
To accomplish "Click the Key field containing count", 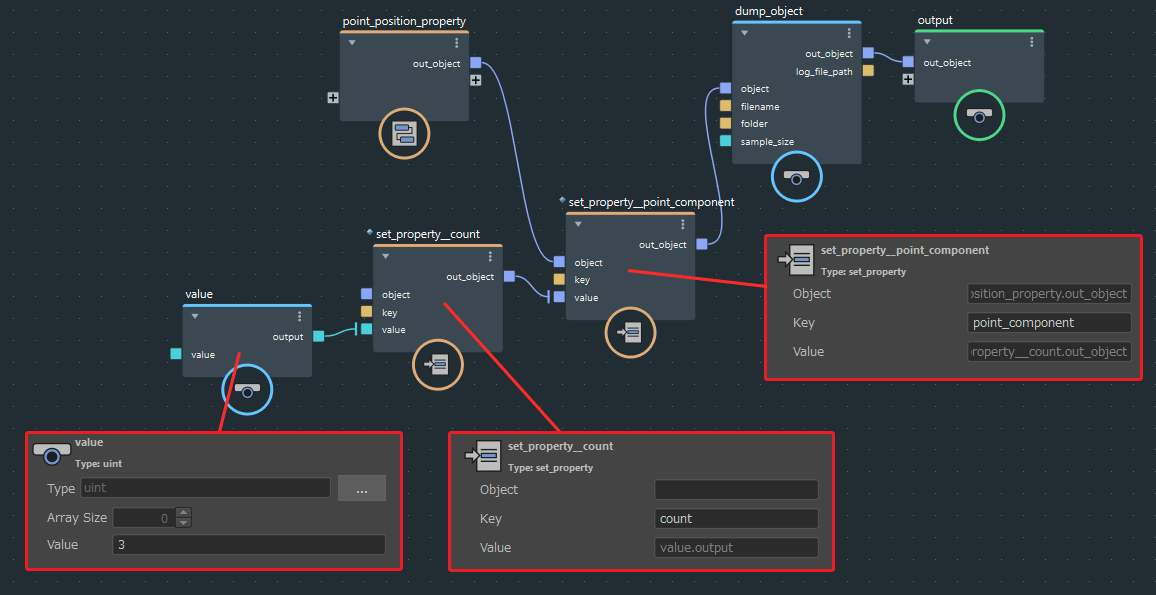I will [x=736, y=519].
